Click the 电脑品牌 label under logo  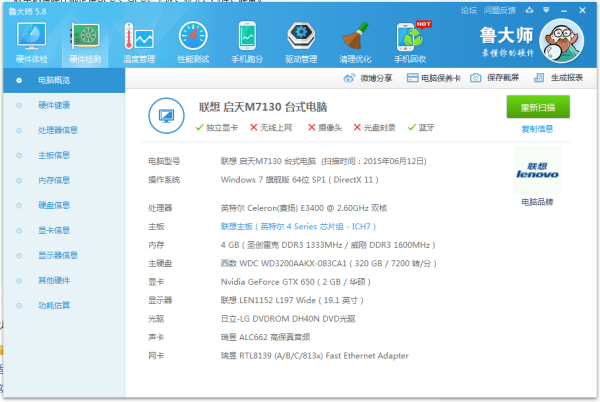point(537,202)
